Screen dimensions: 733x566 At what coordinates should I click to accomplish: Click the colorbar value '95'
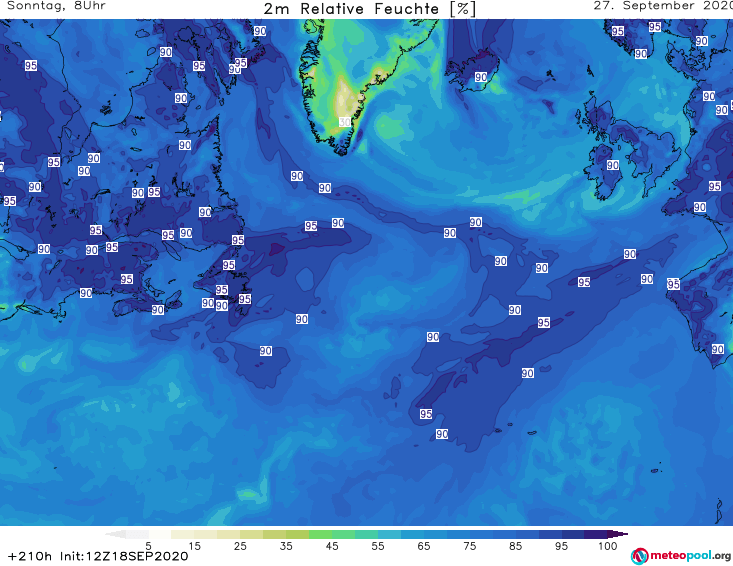pyautogui.click(x=561, y=546)
